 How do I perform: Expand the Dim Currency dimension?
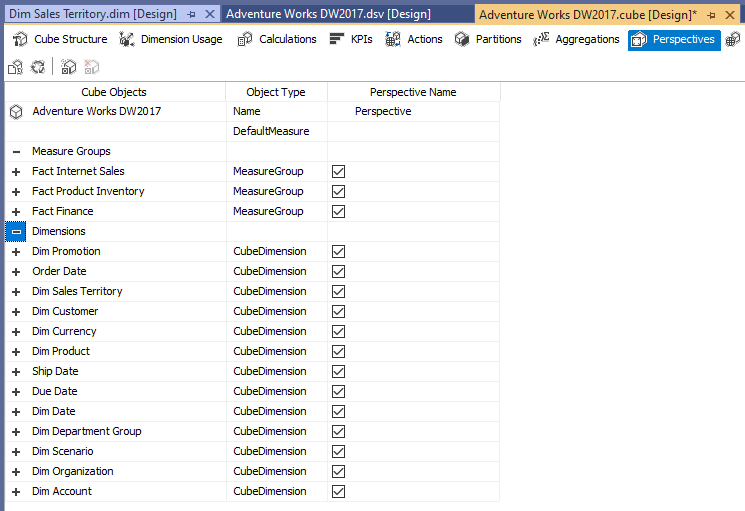coord(16,332)
